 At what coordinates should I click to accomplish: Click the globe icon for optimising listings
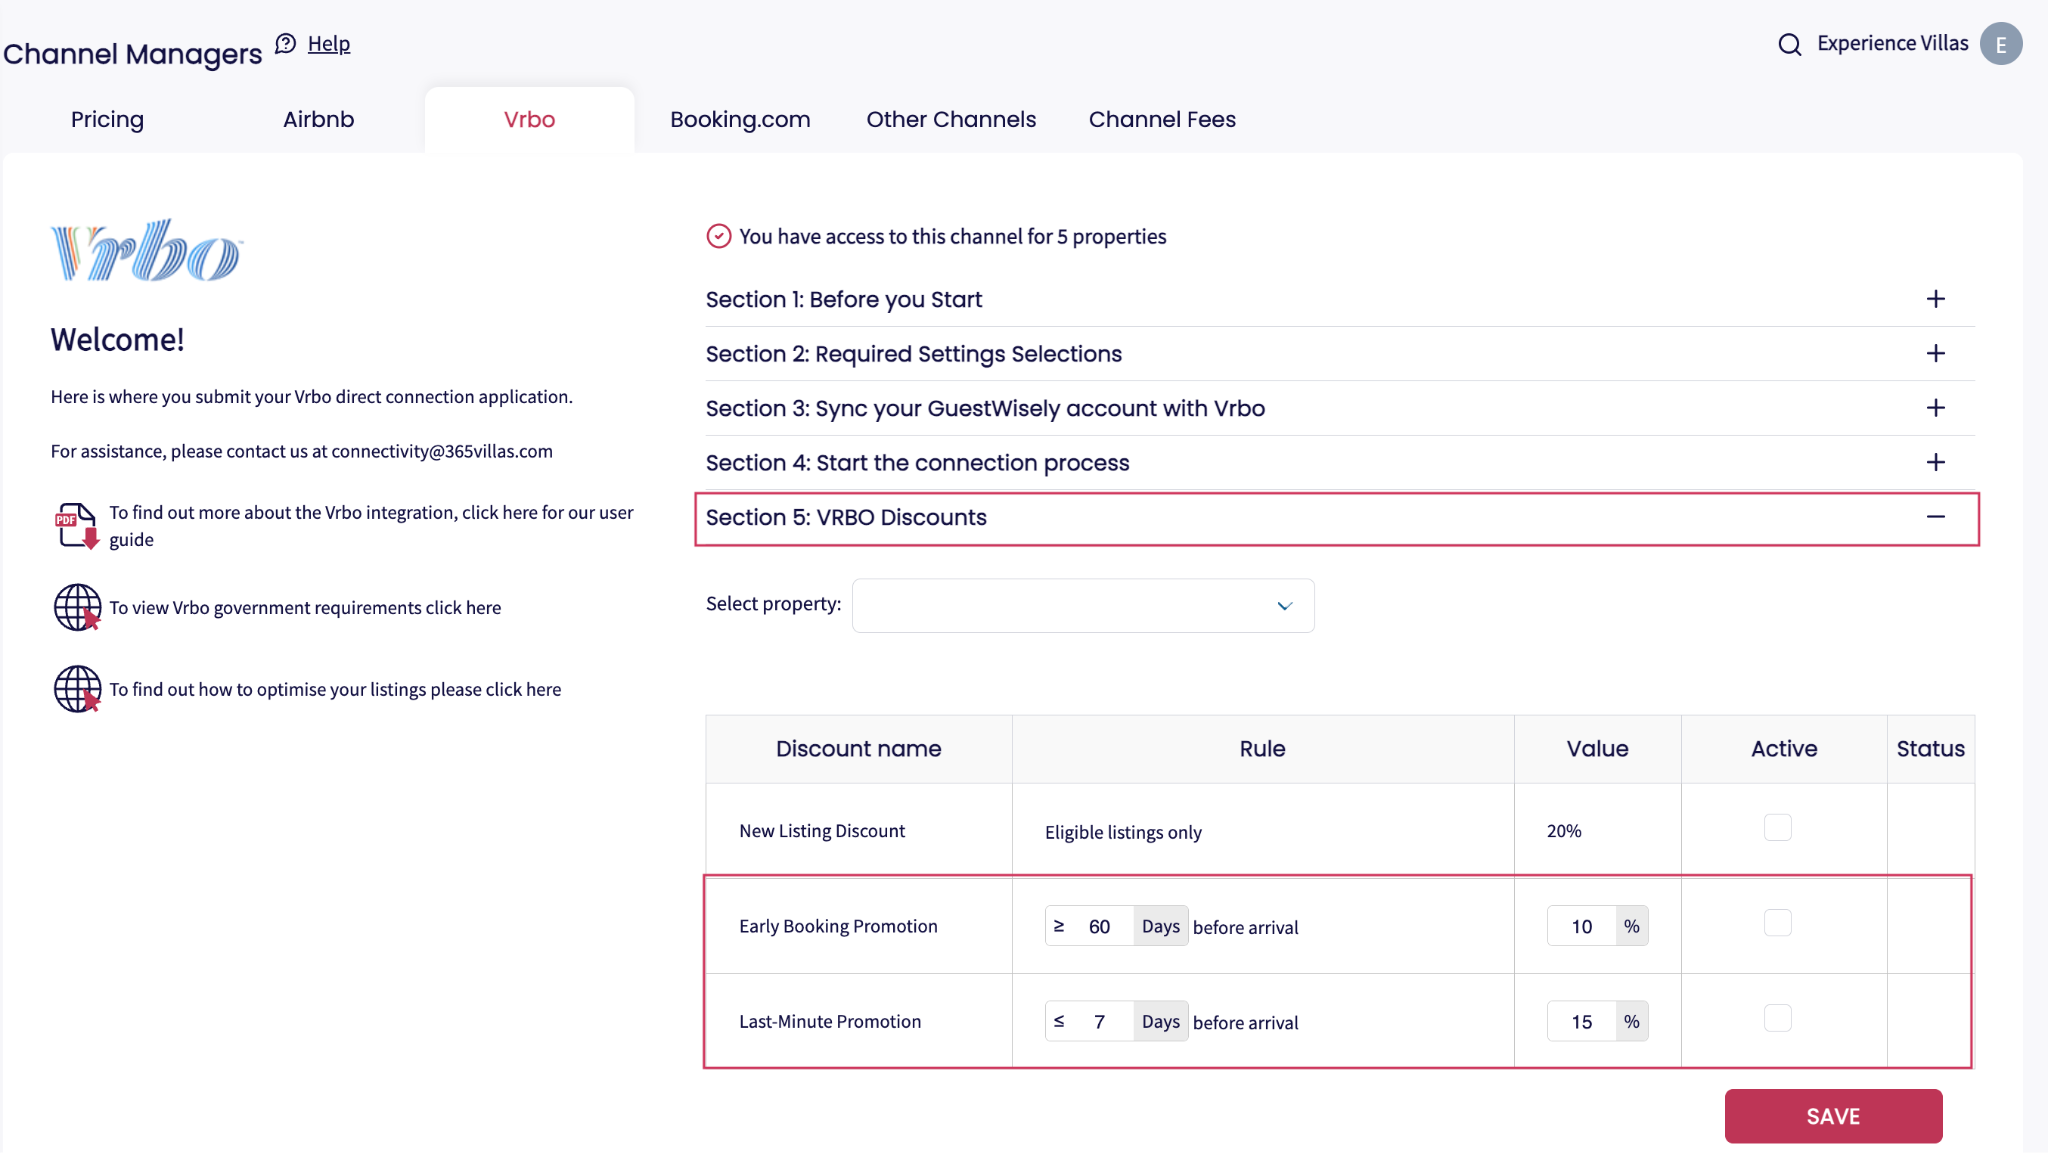(x=77, y=689)
